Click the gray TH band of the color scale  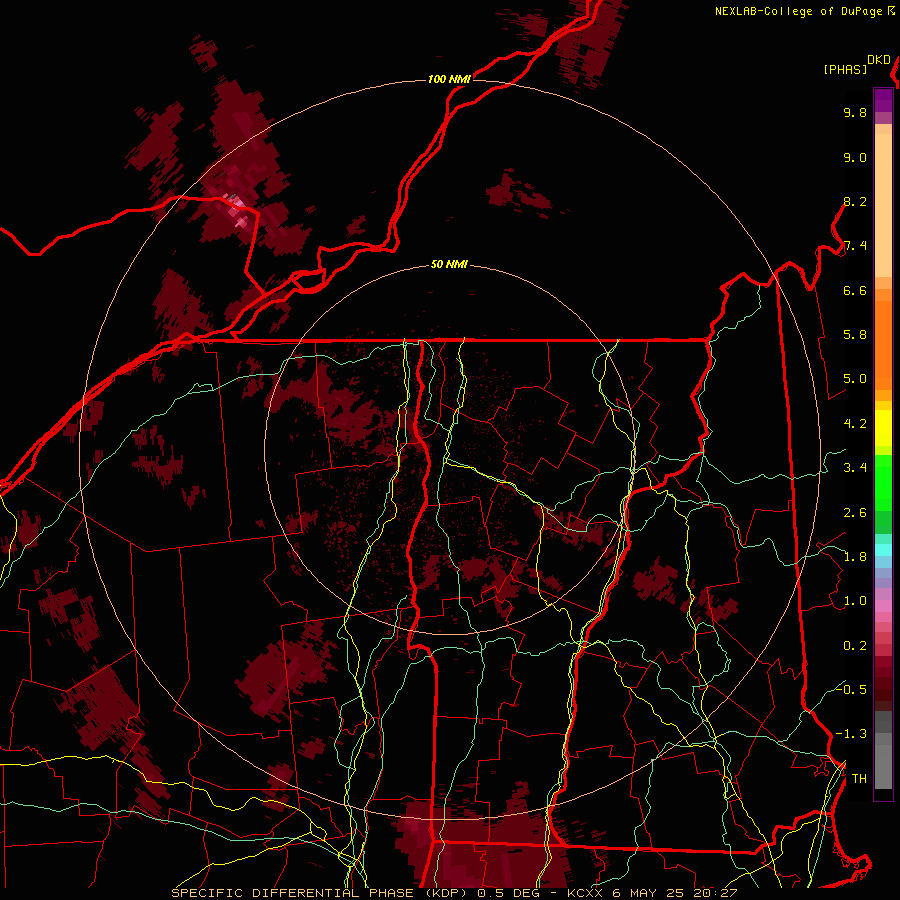[x=883, y=769]
